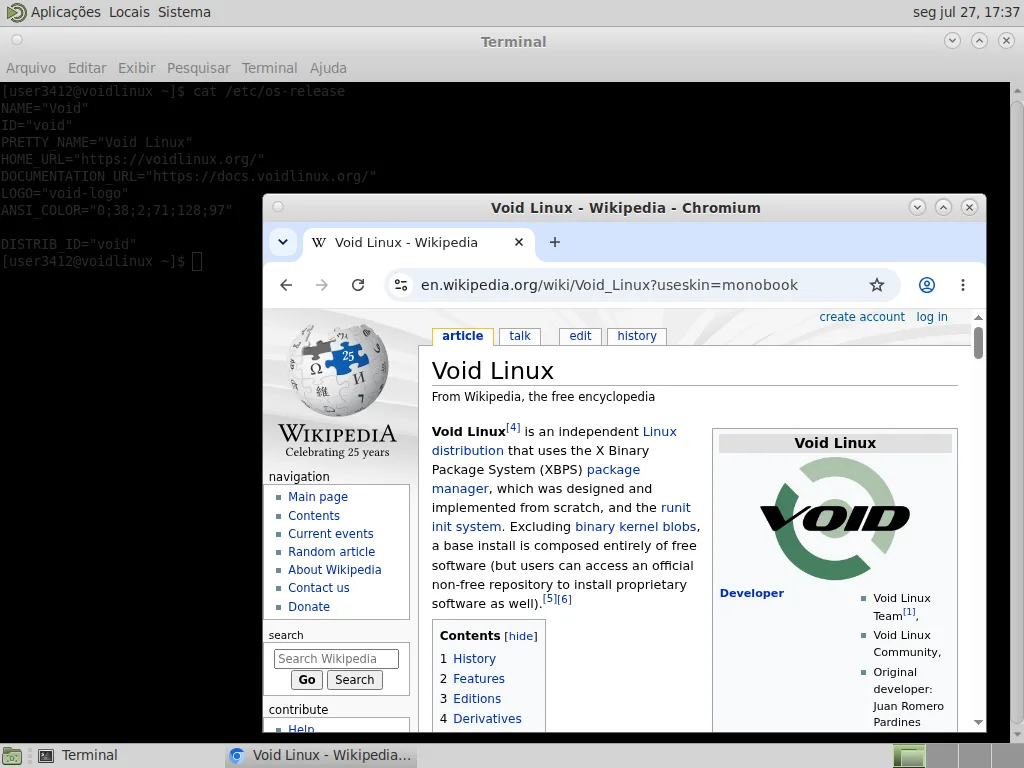Open the Terminal menu in Terminal menubar
1024x768 pixels.
pos(269,68)
